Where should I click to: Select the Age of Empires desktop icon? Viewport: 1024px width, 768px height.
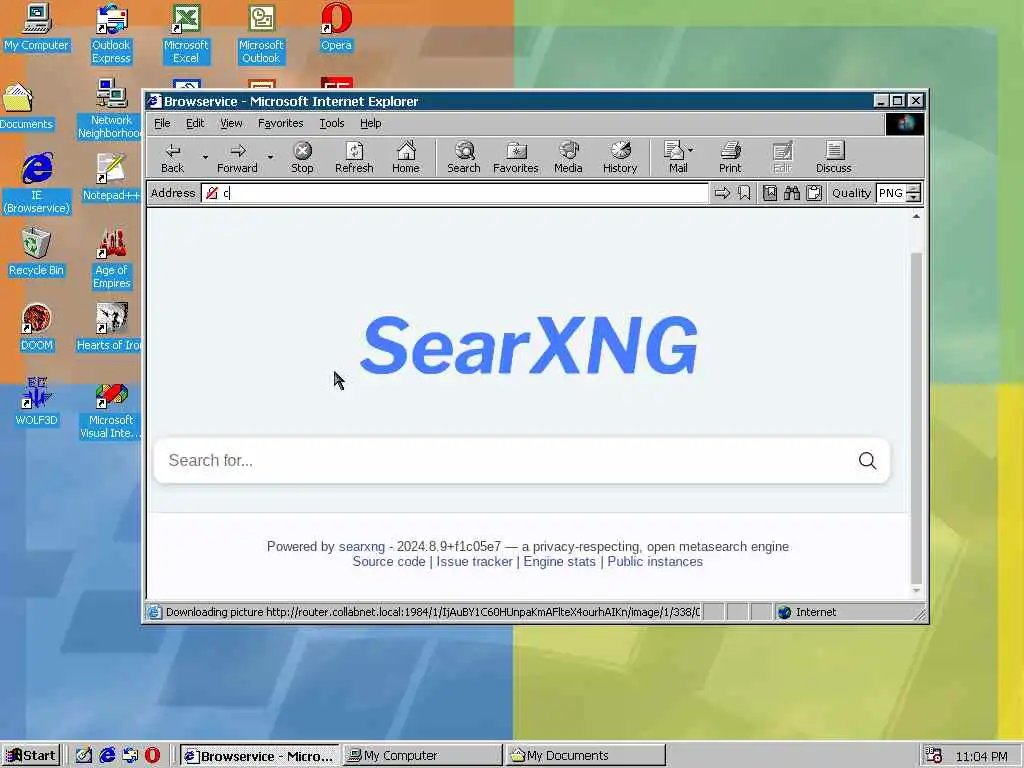point(112,259)
